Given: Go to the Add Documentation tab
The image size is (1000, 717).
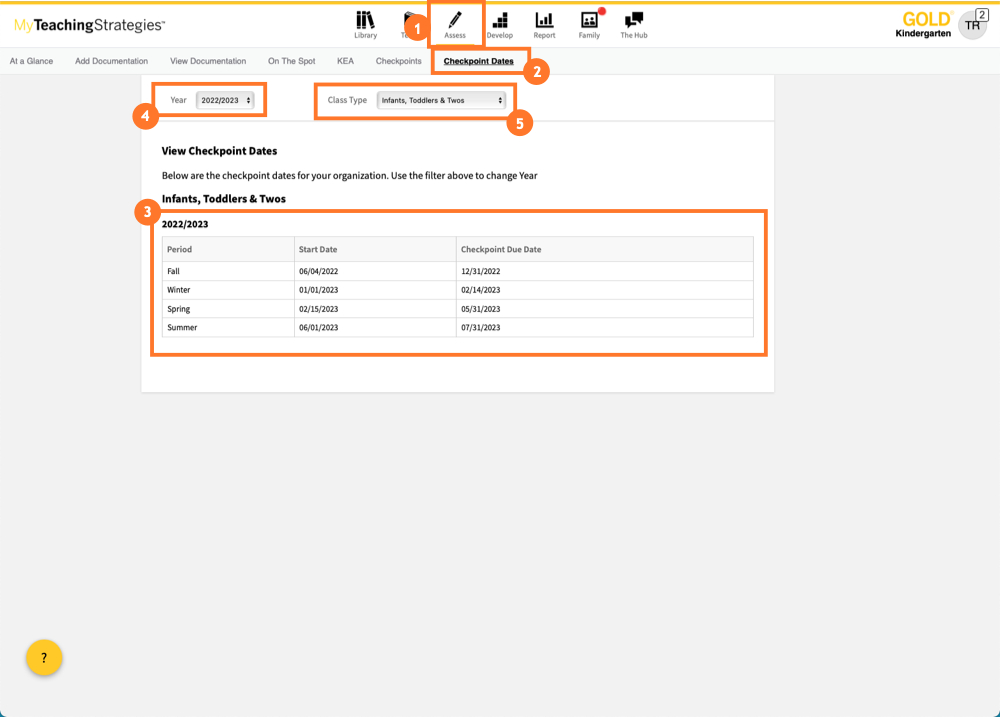Looking at the screenshot, I should coord(111,61).
